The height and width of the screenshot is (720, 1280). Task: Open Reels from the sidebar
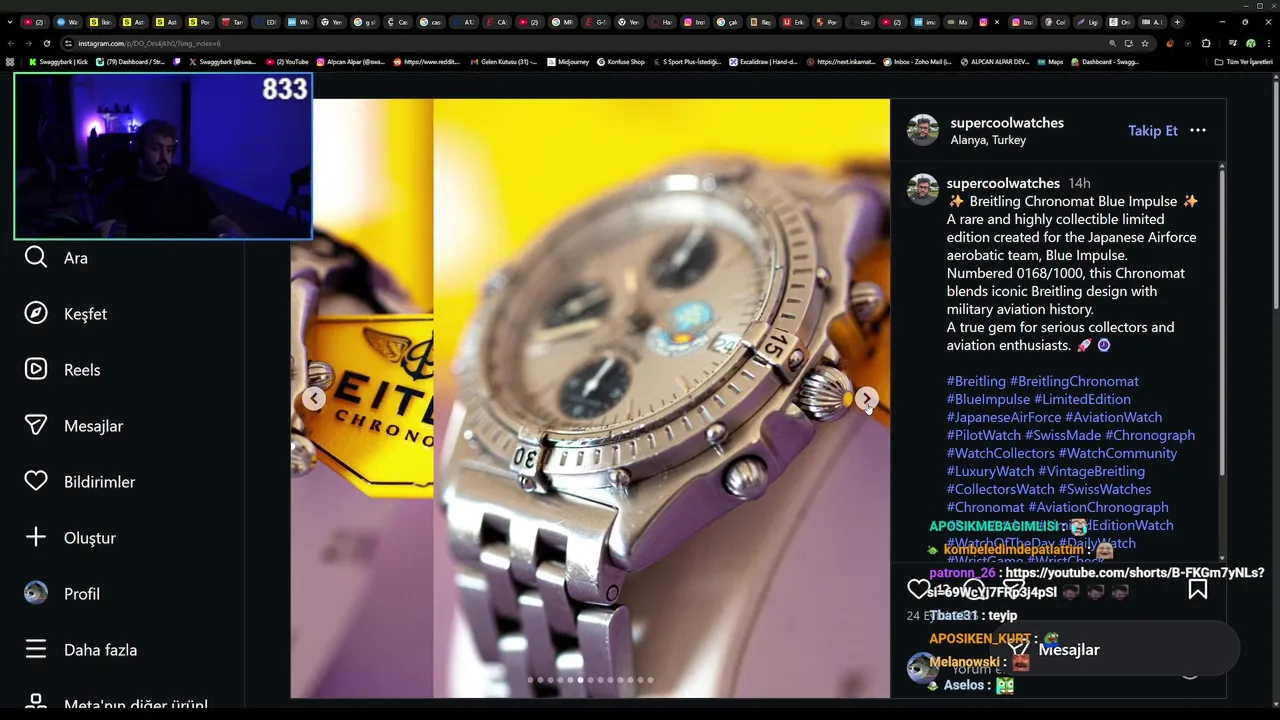[62, 370]
